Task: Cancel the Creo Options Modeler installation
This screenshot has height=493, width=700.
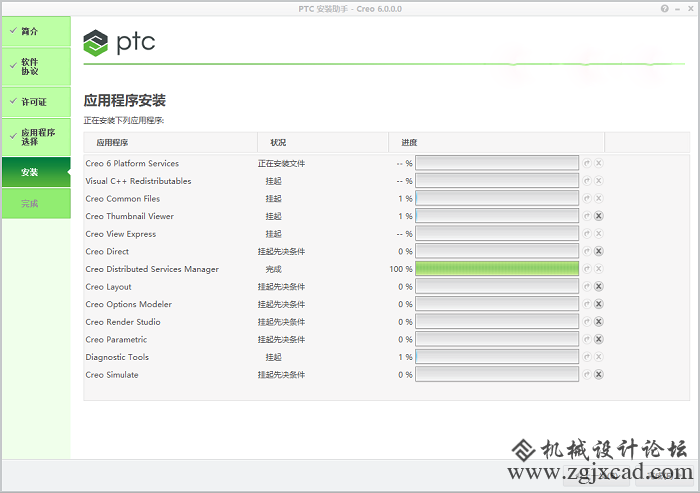Action: click(599, 304)
